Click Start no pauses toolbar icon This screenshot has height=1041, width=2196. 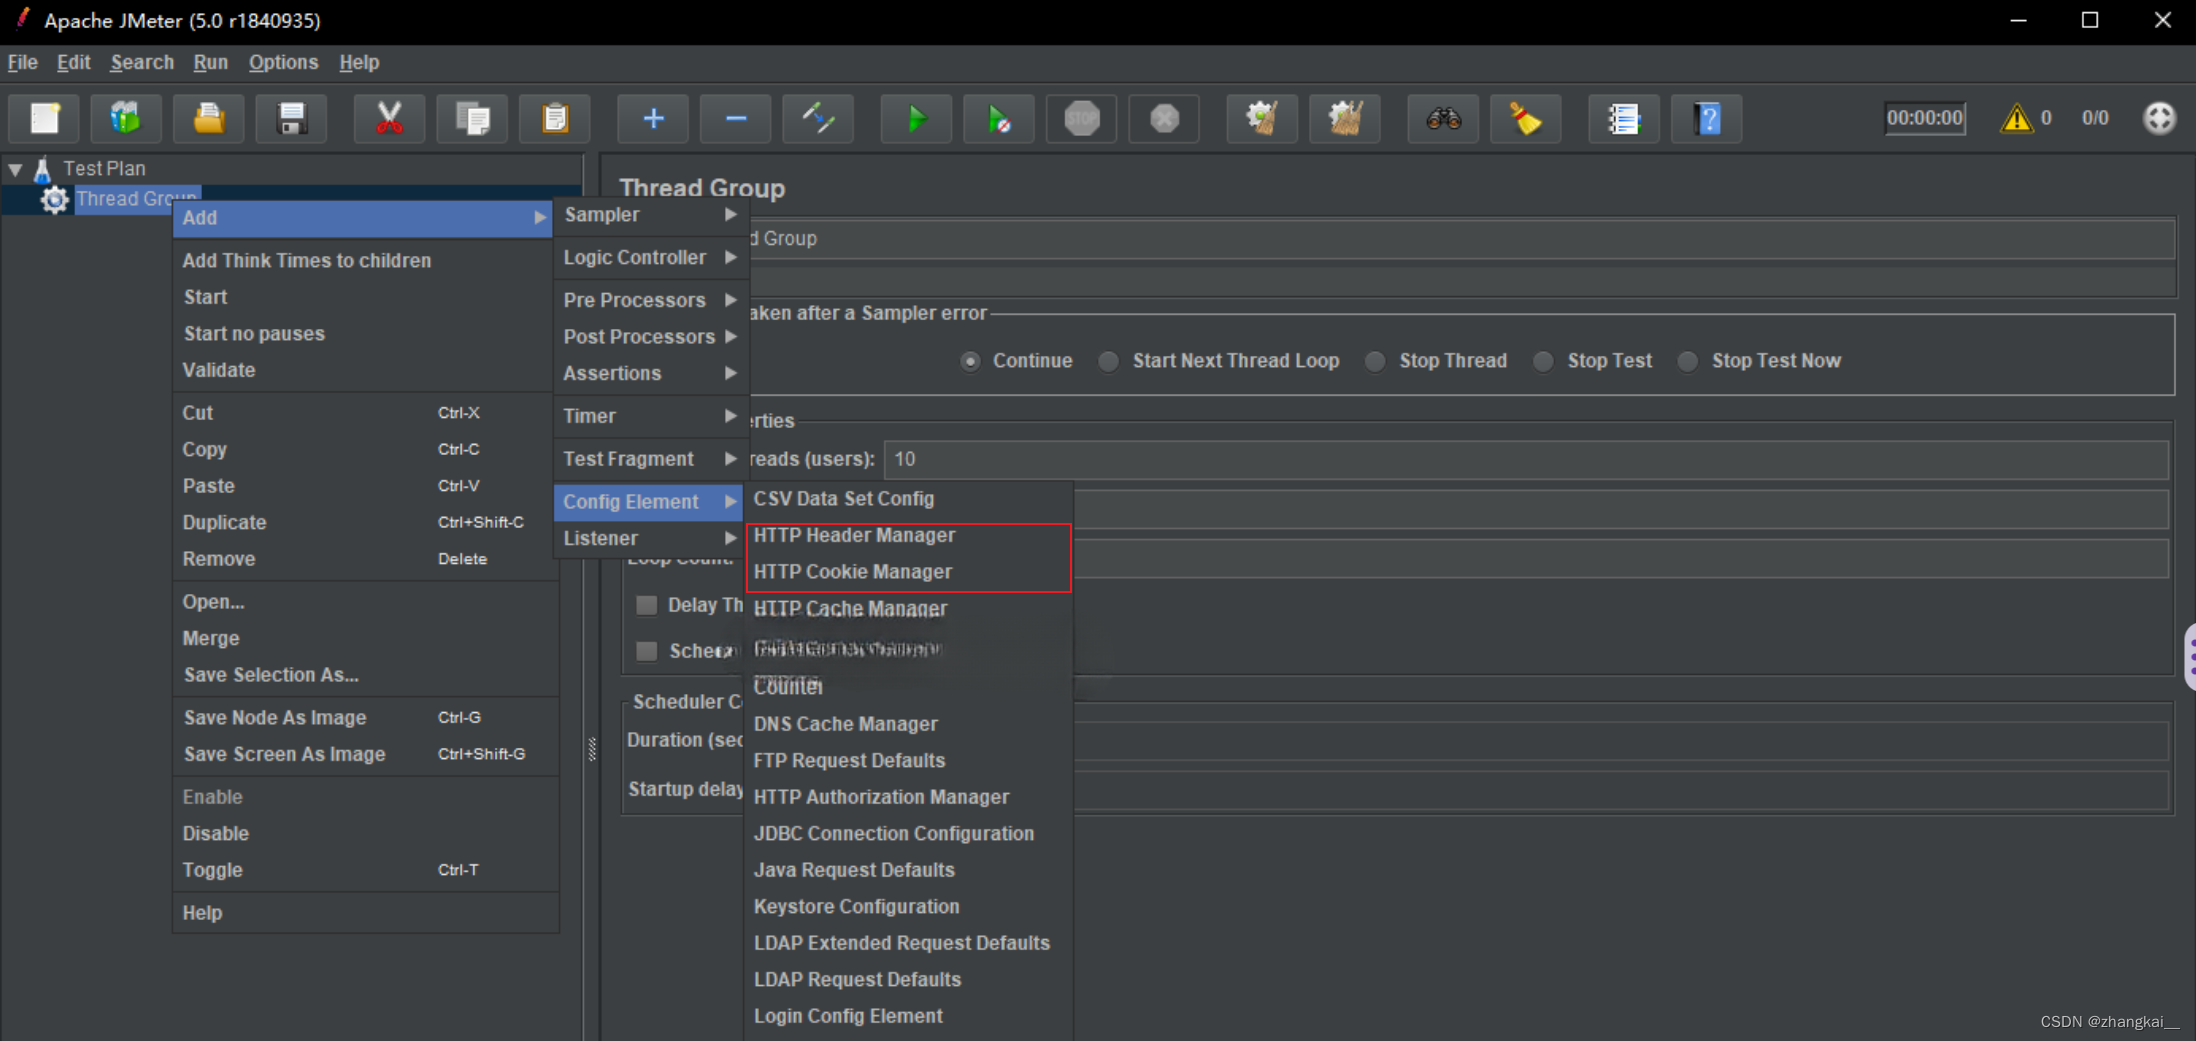click(x=999, y=119)
